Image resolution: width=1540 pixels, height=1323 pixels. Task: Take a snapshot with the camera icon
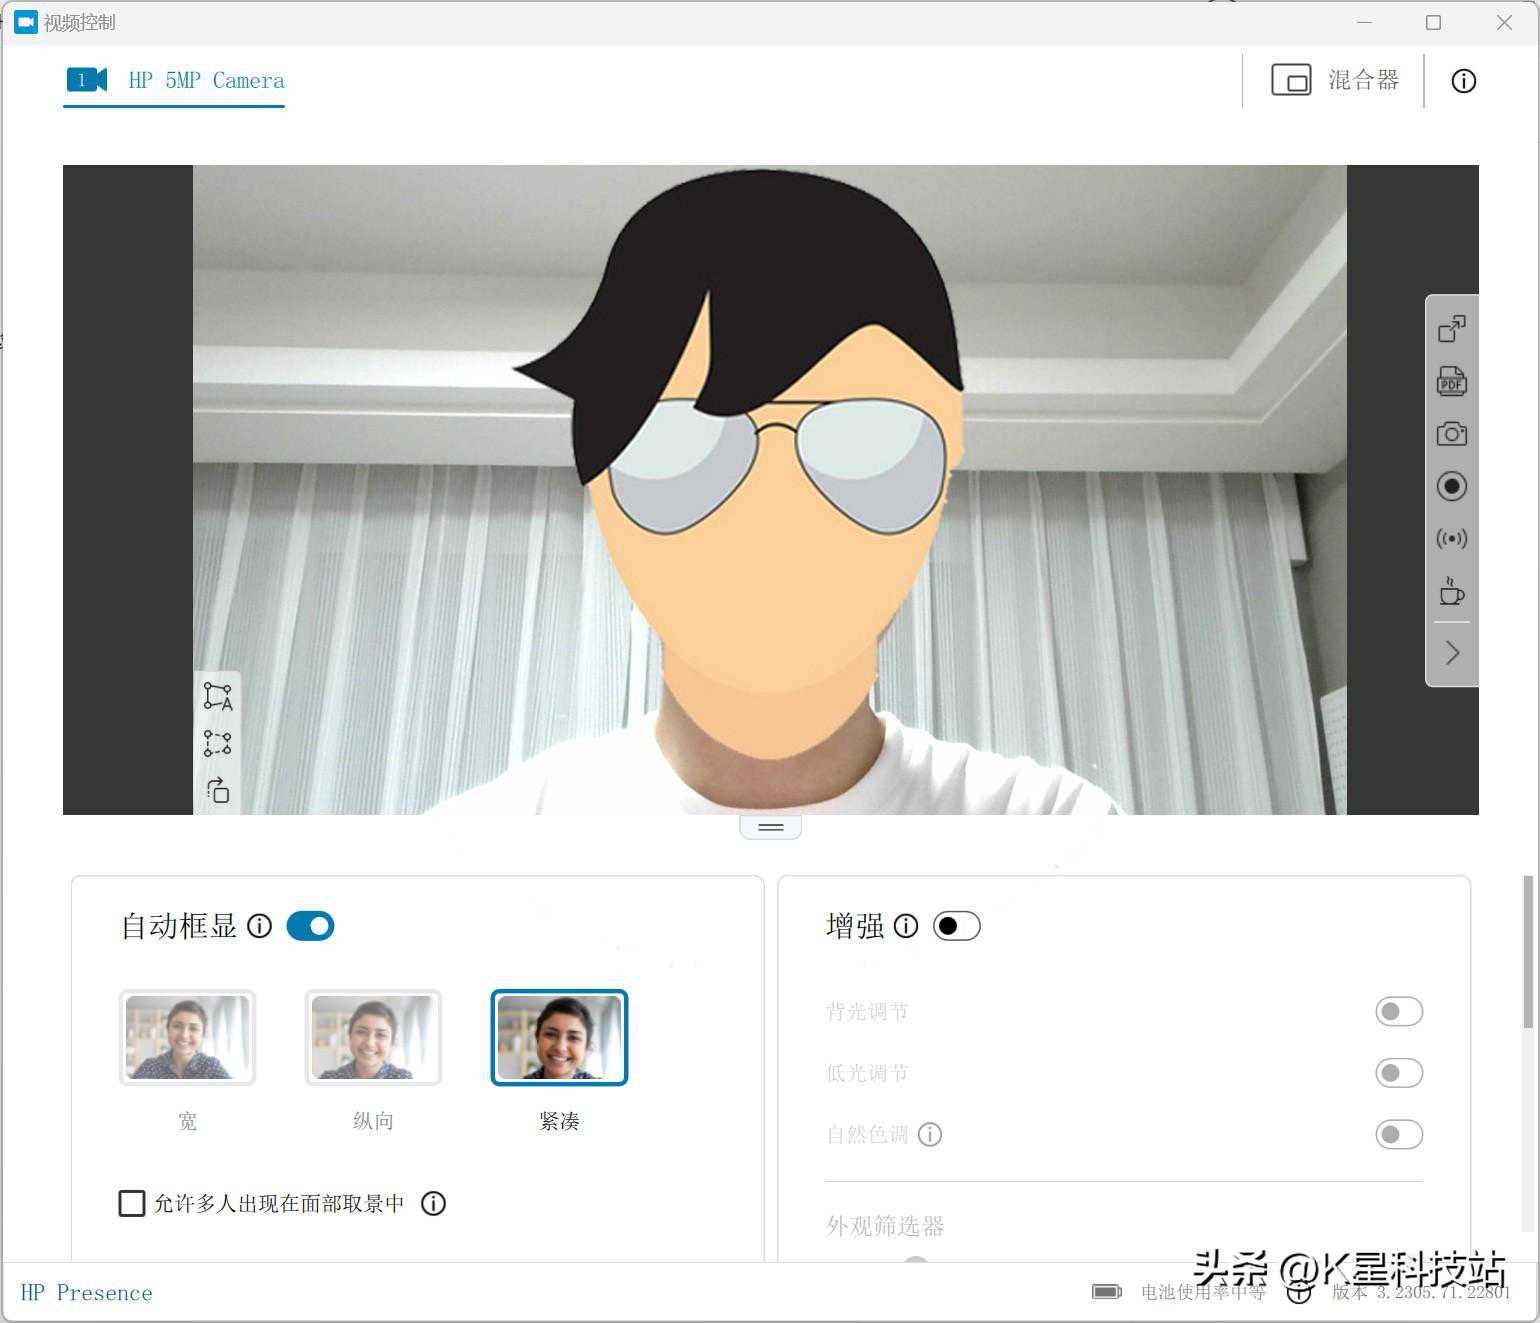point(1451,434)
